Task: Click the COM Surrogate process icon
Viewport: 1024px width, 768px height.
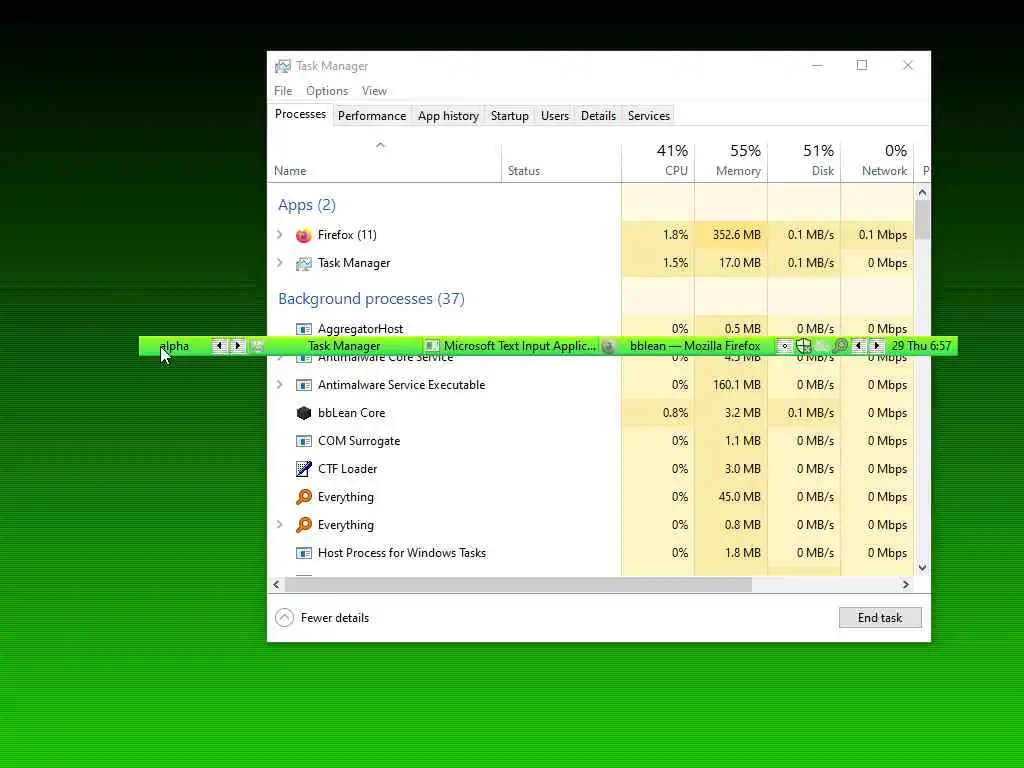Action: click(303, 441)
